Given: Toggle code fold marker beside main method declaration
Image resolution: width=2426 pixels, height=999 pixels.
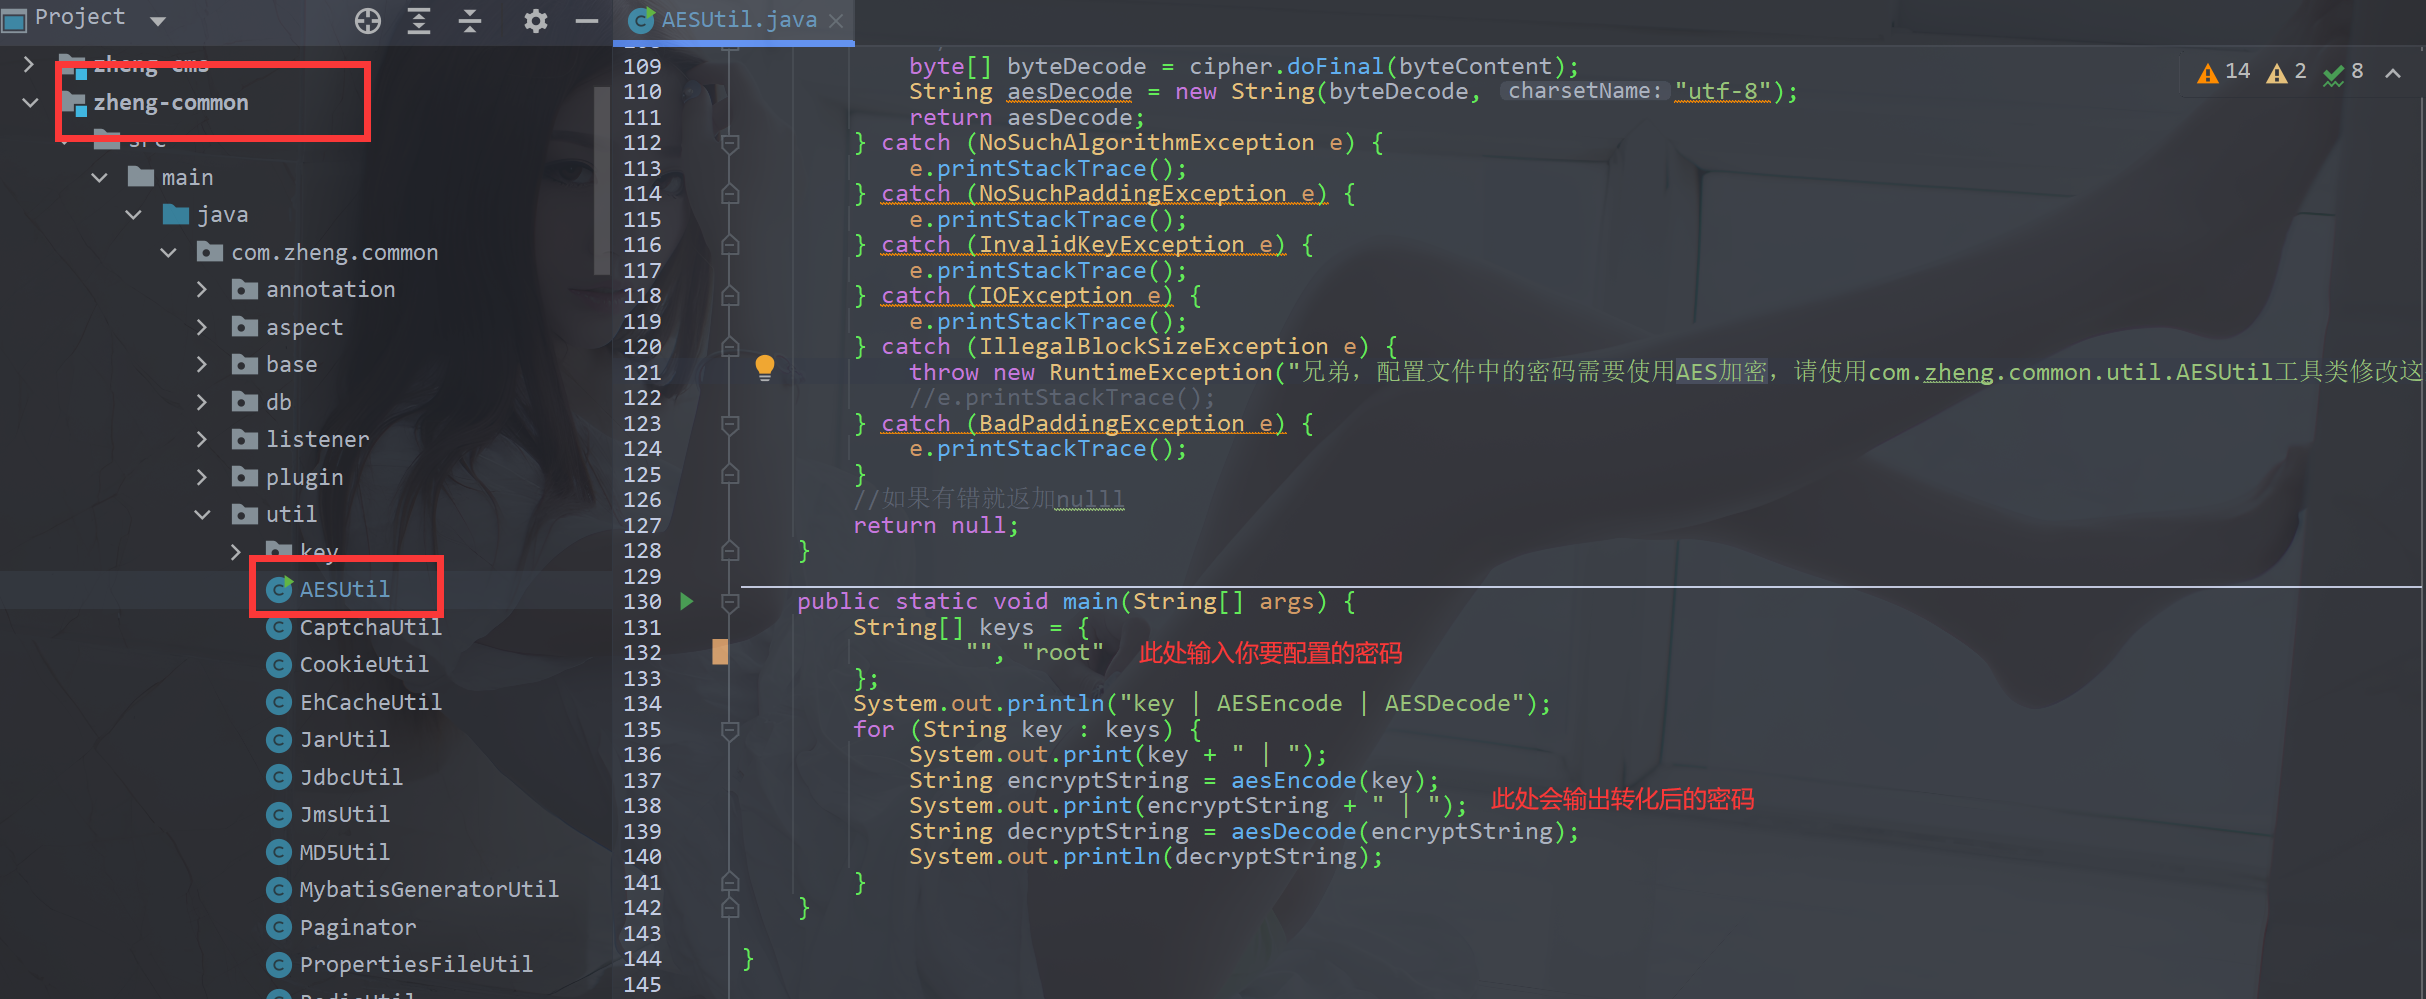Looking at the screenshot, I should click(x=730, y=602).
